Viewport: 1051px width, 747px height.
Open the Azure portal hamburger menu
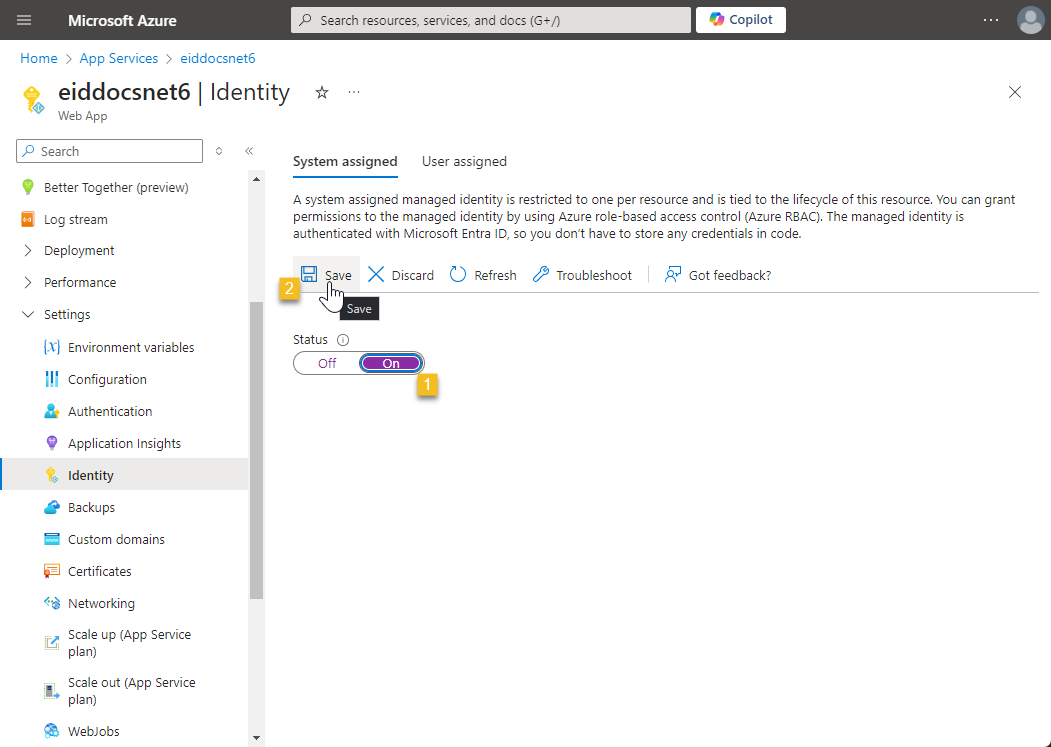[x=25, y=20]
